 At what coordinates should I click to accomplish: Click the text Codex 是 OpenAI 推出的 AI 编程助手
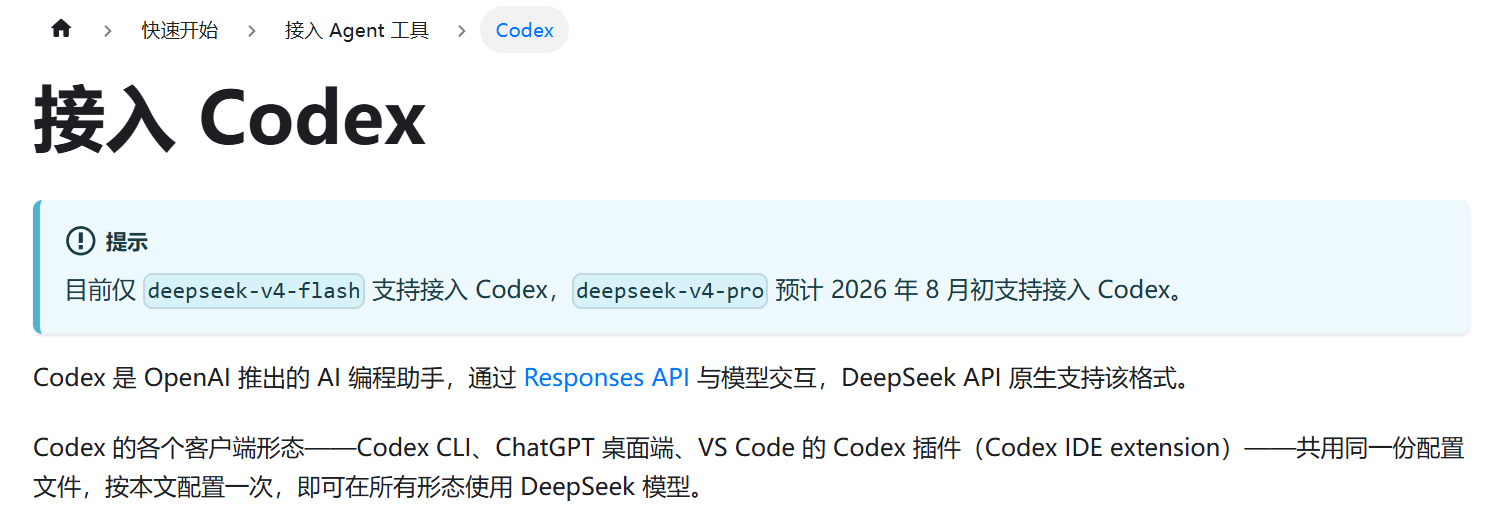(238, 378)
